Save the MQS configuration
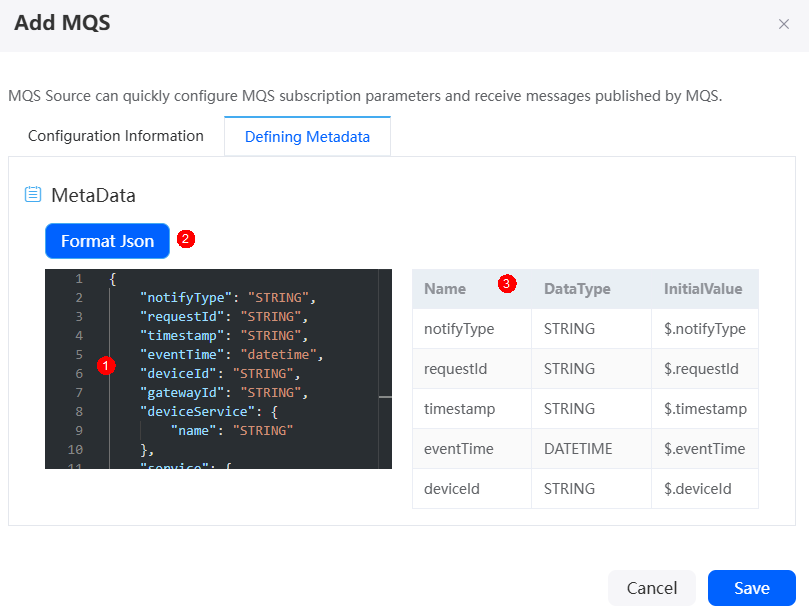The image size is (809, 610). click(x=752, y=588)
